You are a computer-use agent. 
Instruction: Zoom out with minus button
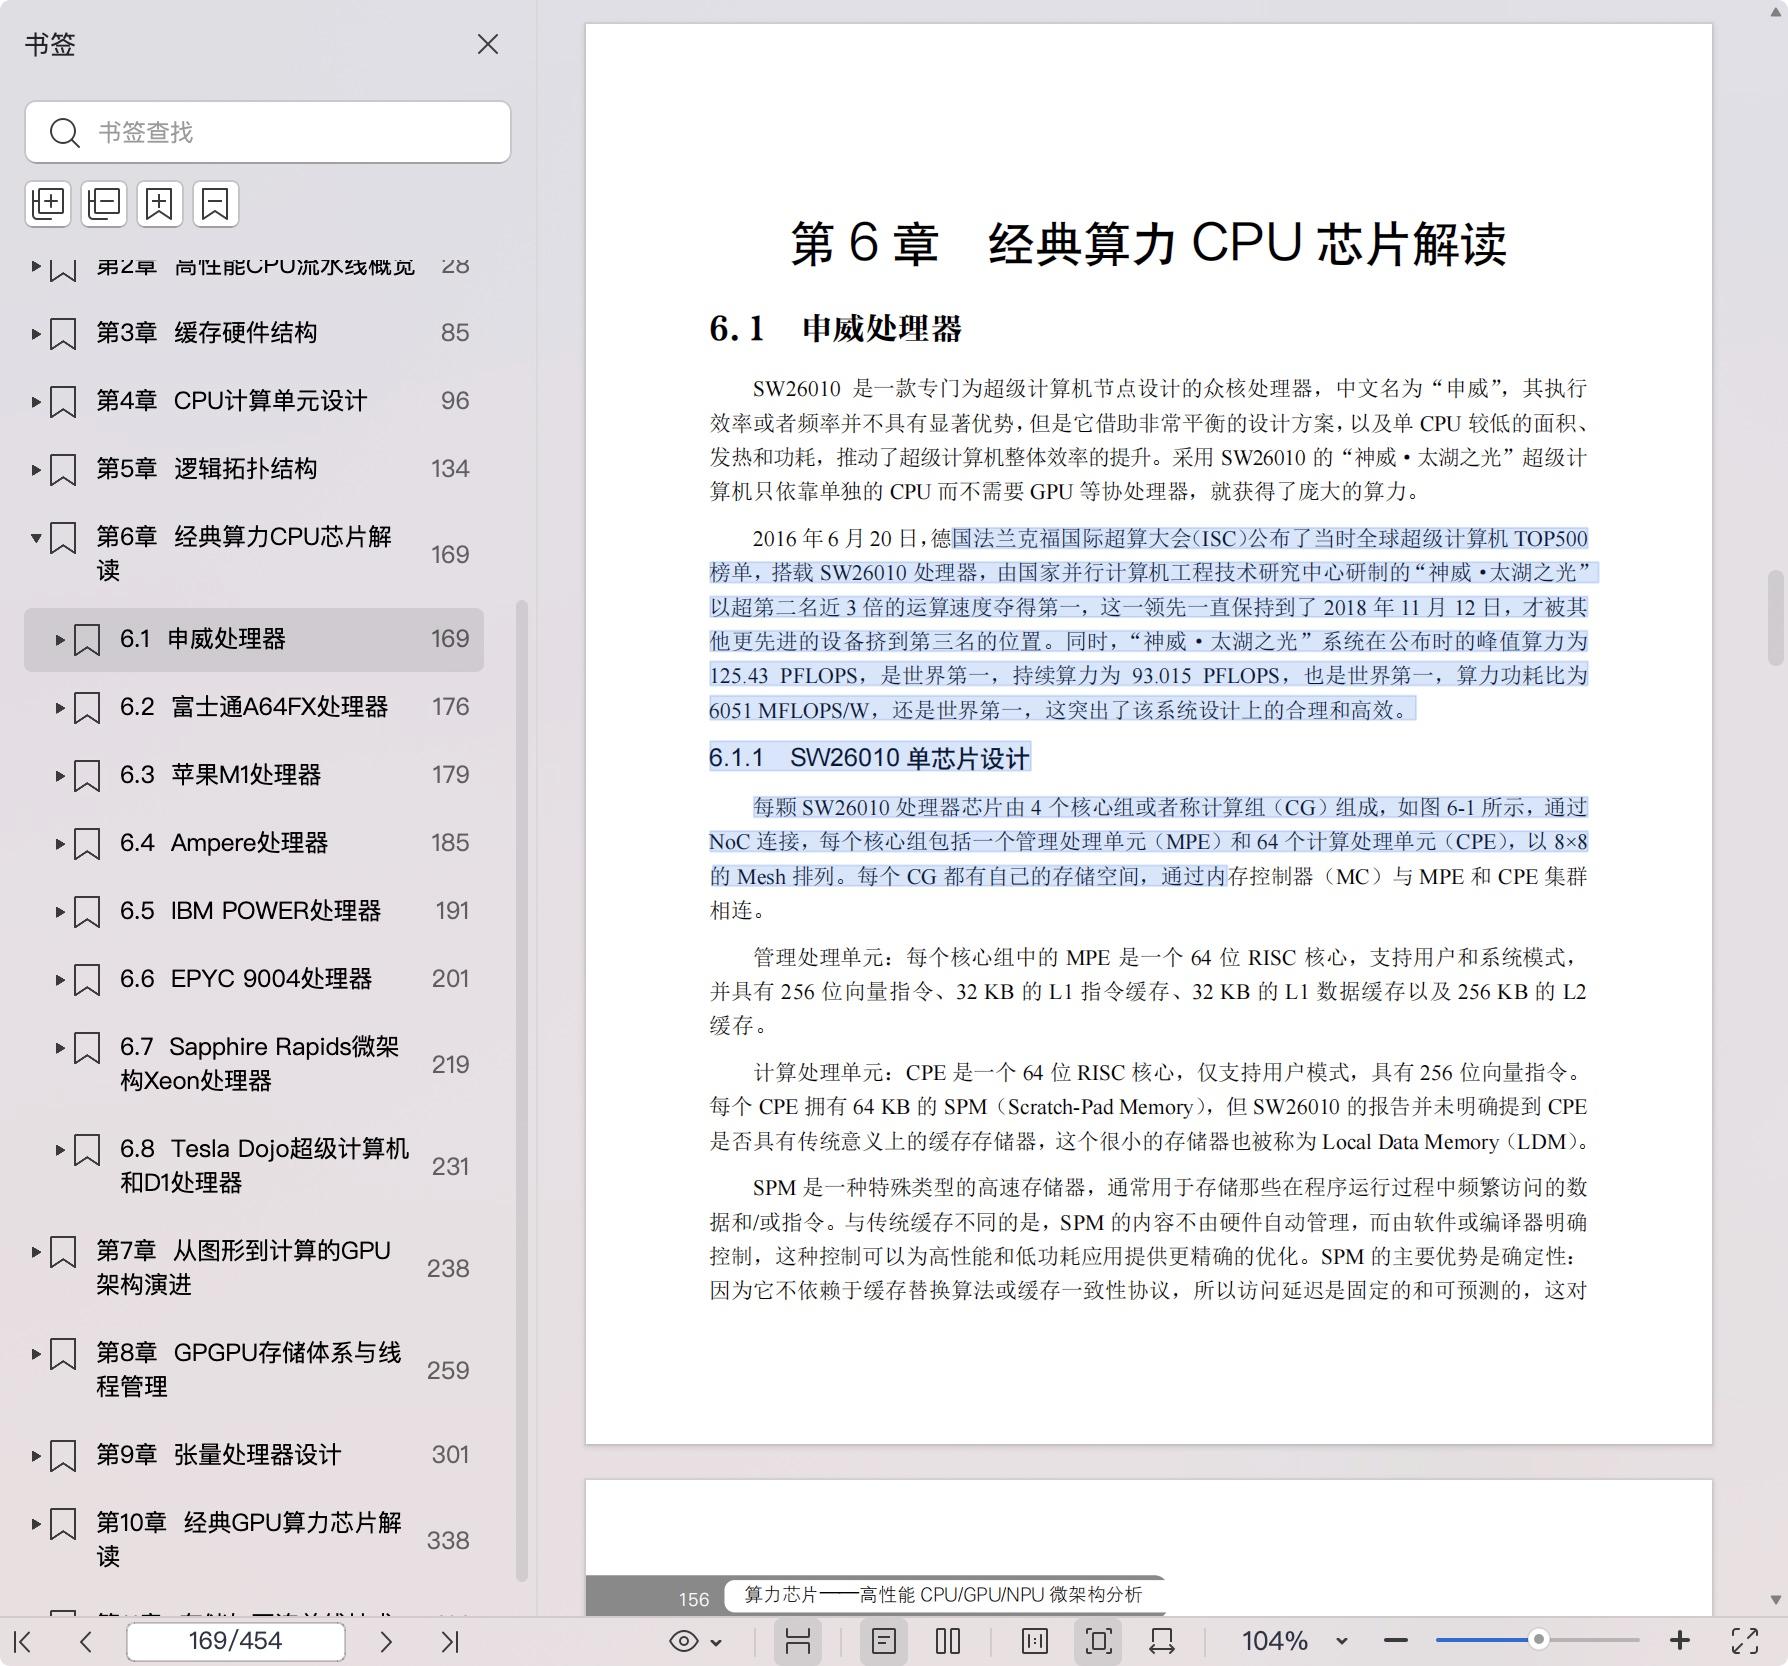point(1396,1641)
